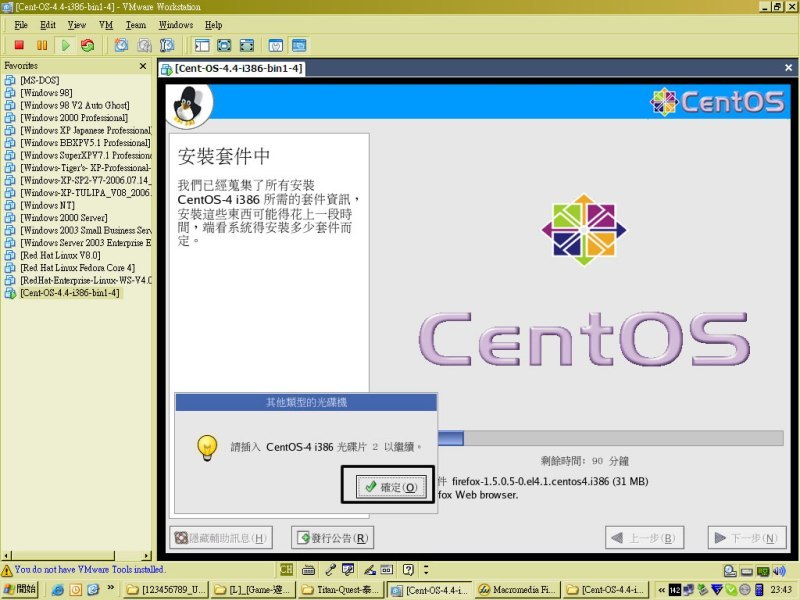This screenshot has width=800, height=600.
Task: Select [Red Hat Linux V8.0] favorite
Action: point(60,255)
